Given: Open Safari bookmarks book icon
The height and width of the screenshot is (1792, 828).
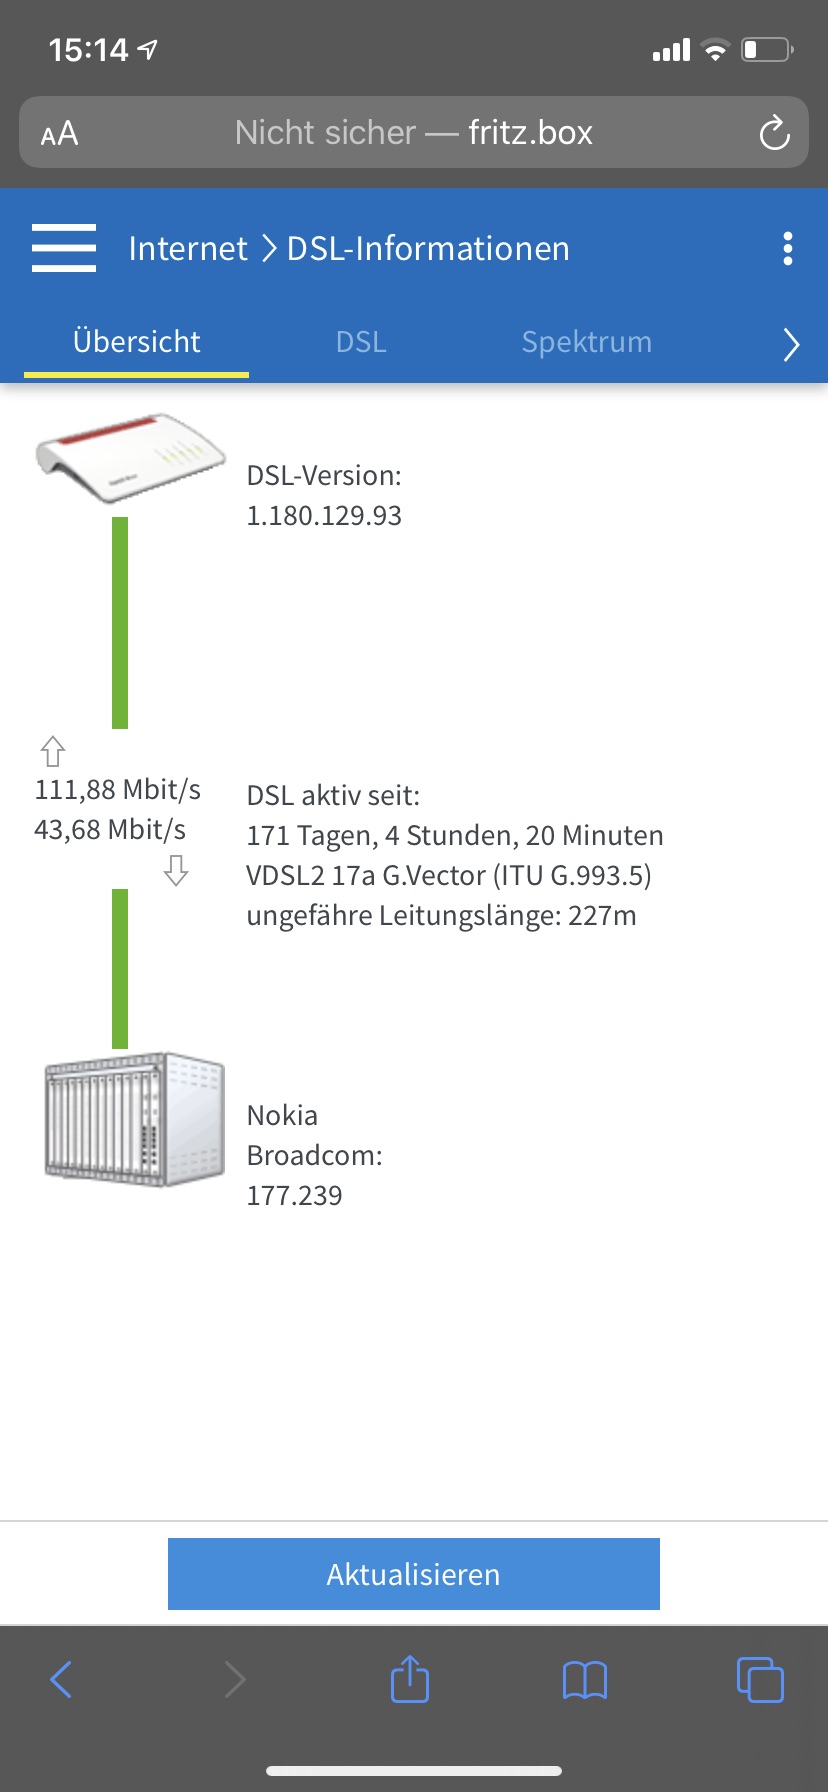Looking at the screenshot, I should 585,1680.
